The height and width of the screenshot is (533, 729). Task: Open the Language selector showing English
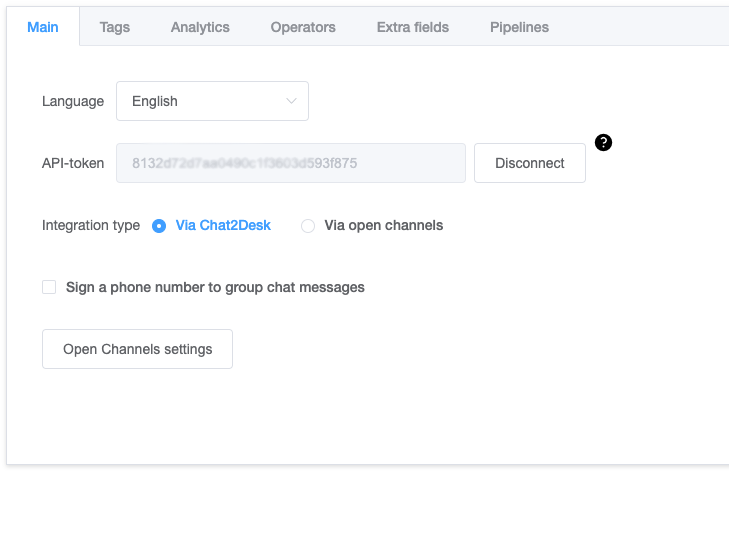[211, 101]
